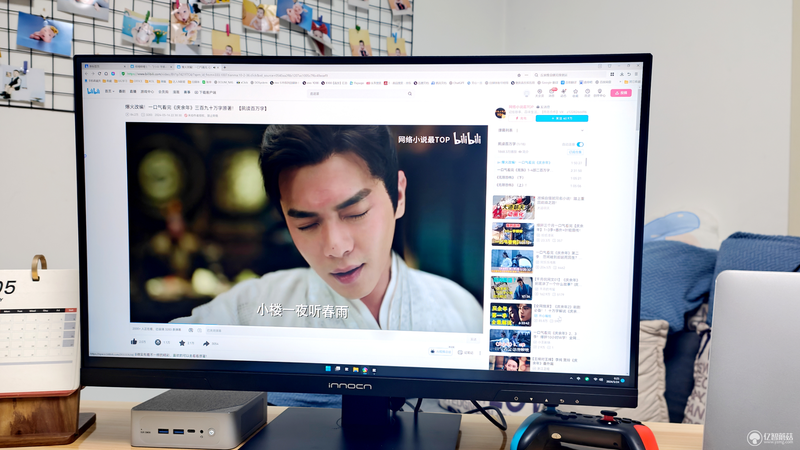
Task: Share the video with the arrow icon
Action: [206, 343]
